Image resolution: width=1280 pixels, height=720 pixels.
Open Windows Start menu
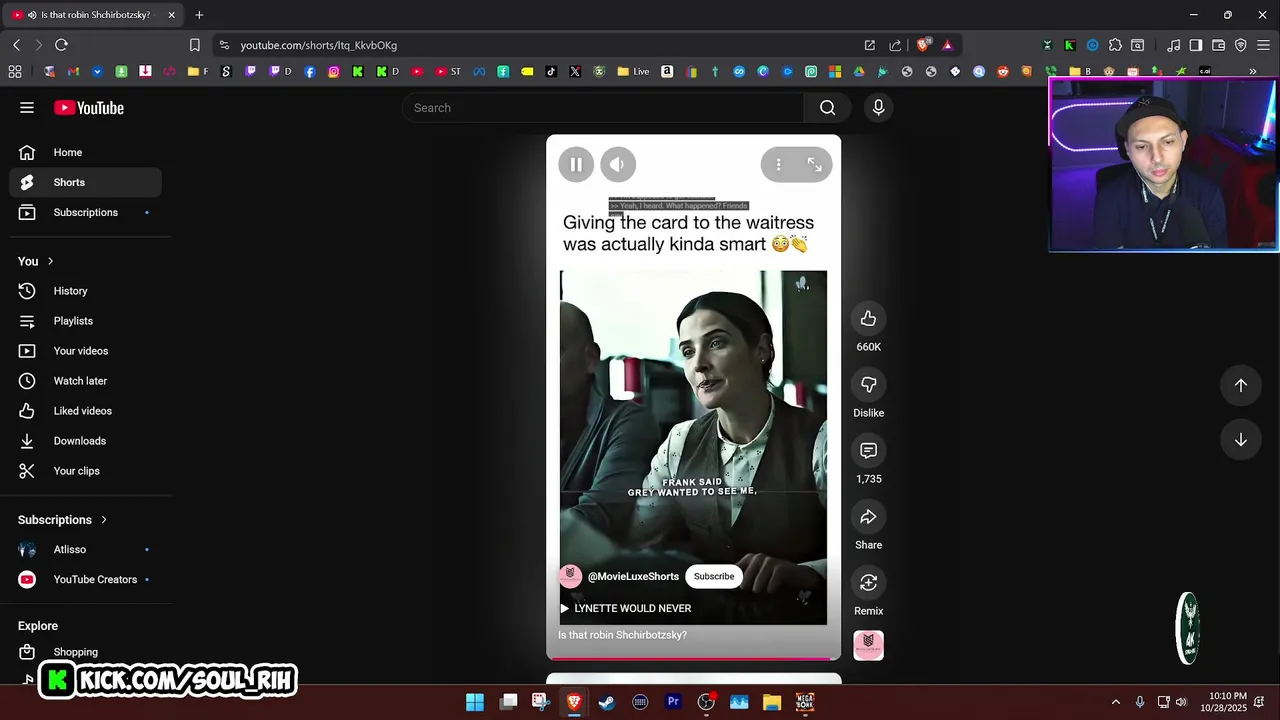475,702
